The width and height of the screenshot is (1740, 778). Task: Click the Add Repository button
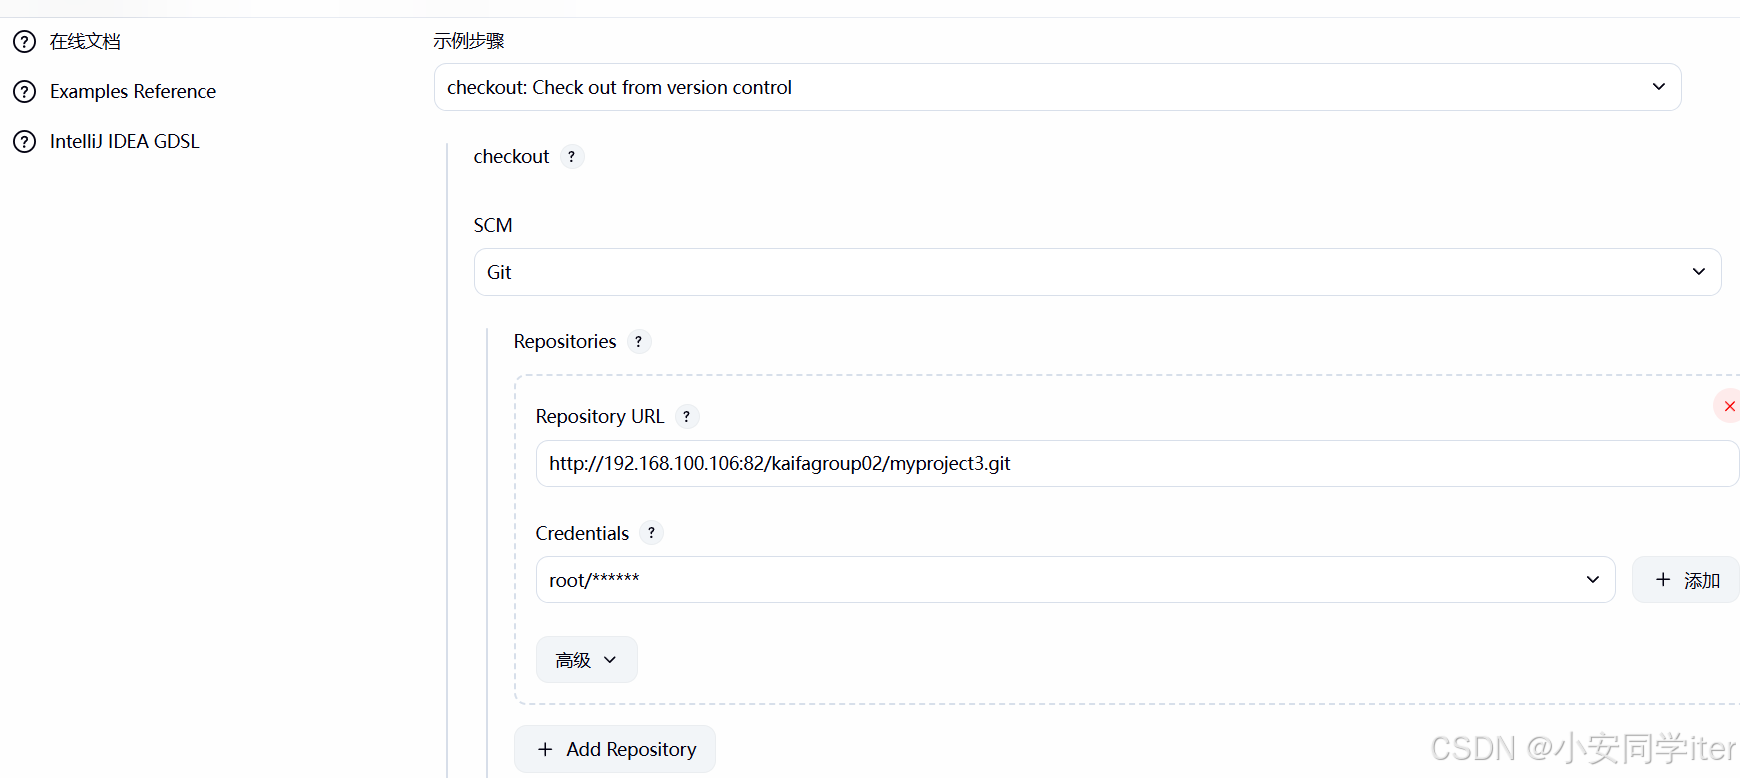point(615,749)
